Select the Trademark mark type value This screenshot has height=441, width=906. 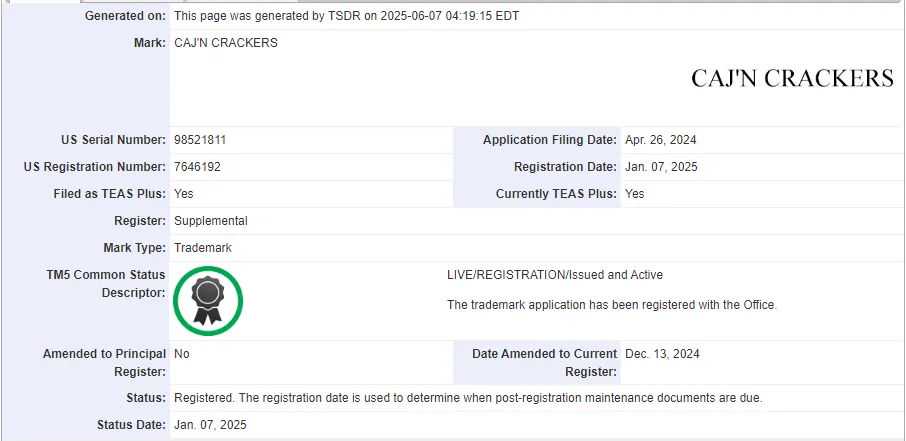(203, 248)
